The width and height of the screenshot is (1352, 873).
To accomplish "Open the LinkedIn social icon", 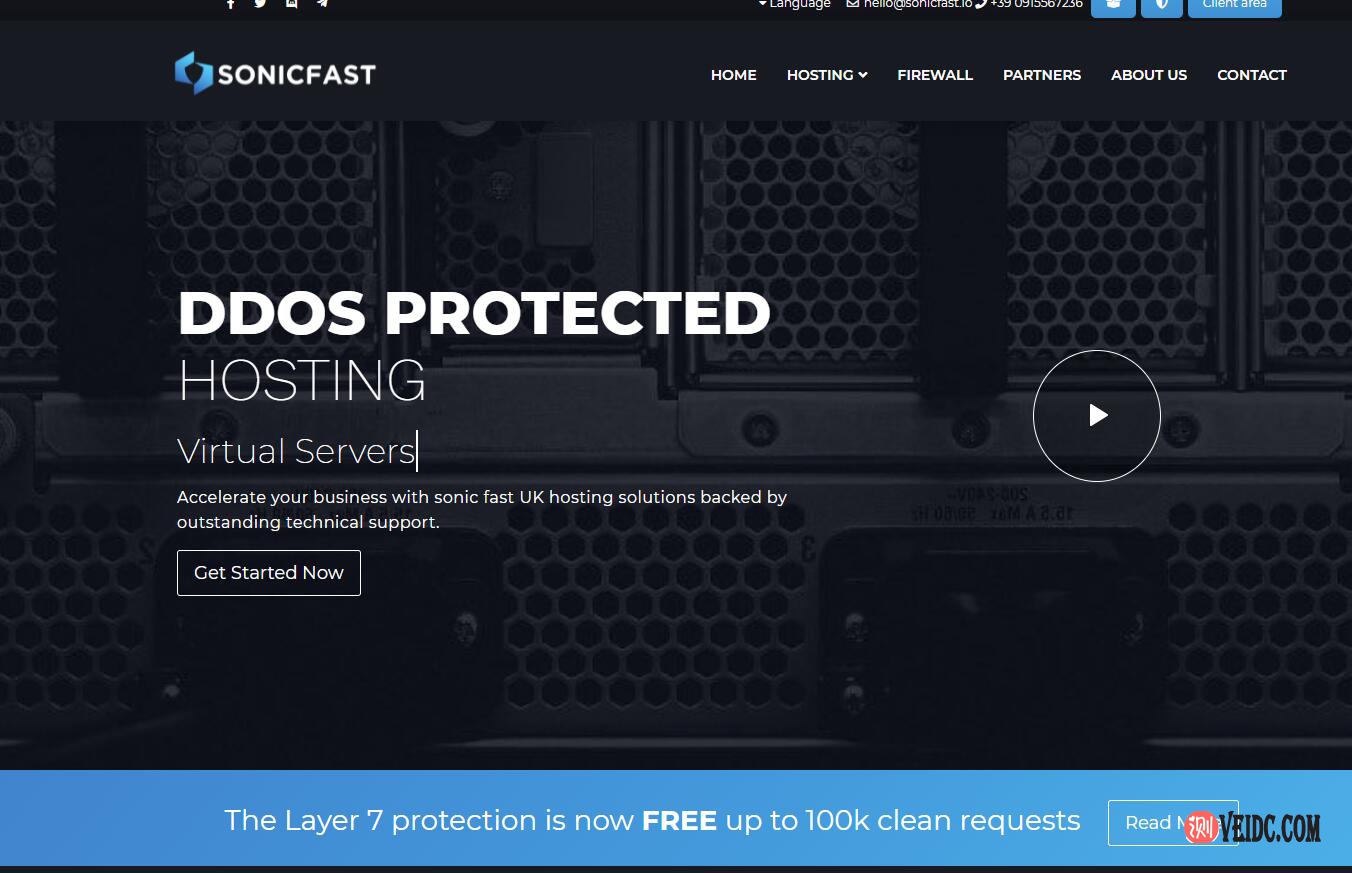I will pos(291,3).
